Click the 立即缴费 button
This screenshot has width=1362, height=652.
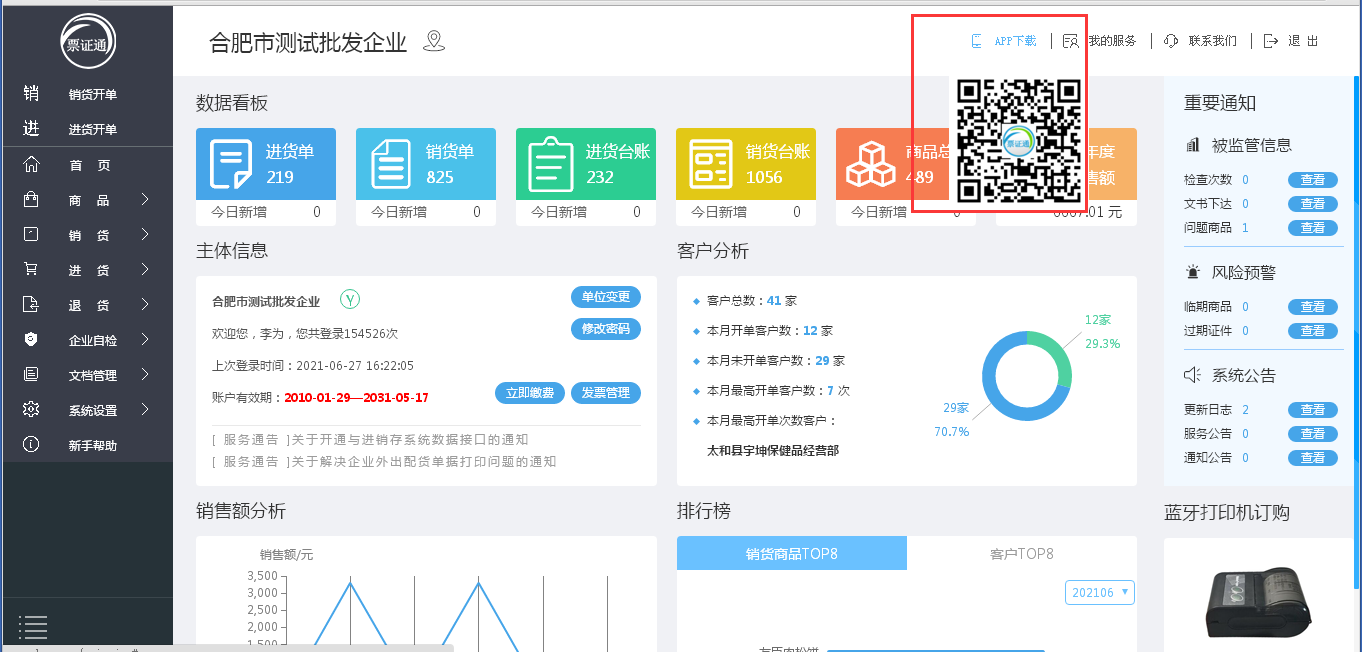(x=530, y=393)
